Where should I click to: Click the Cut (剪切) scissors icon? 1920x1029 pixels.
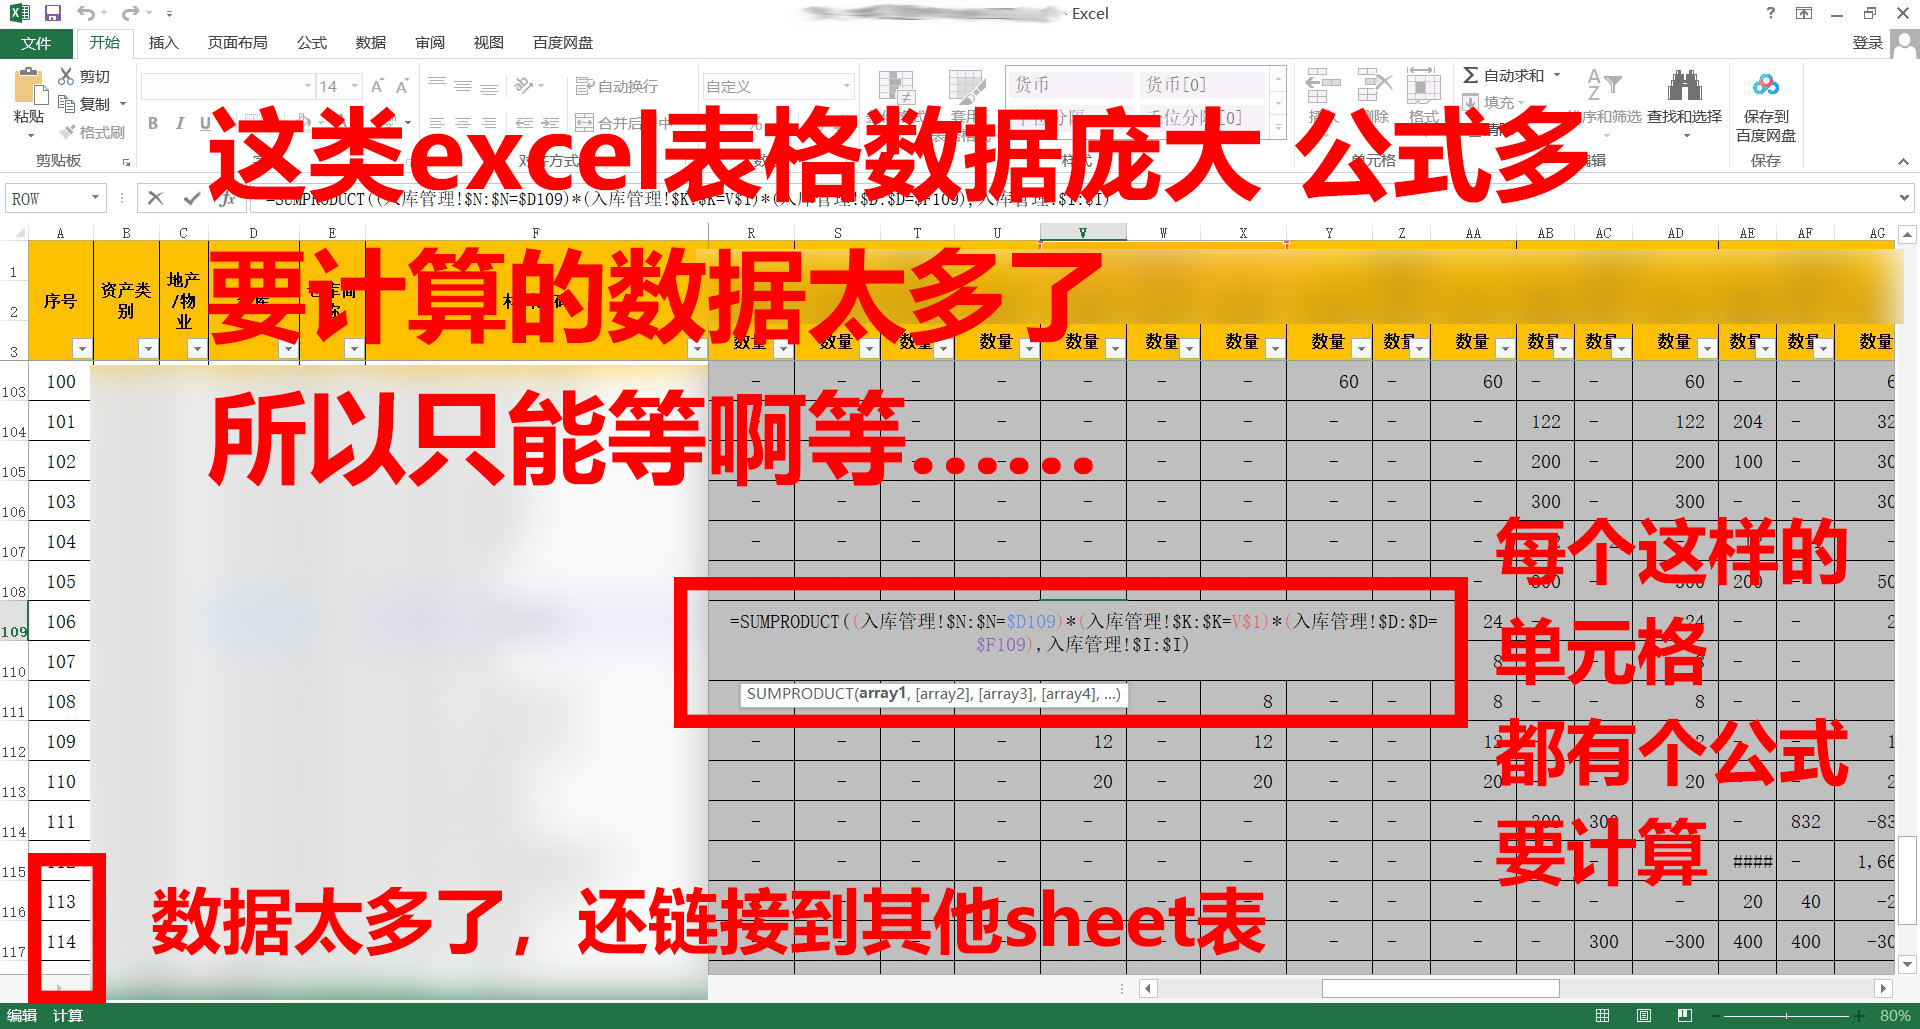click(66, 76)
